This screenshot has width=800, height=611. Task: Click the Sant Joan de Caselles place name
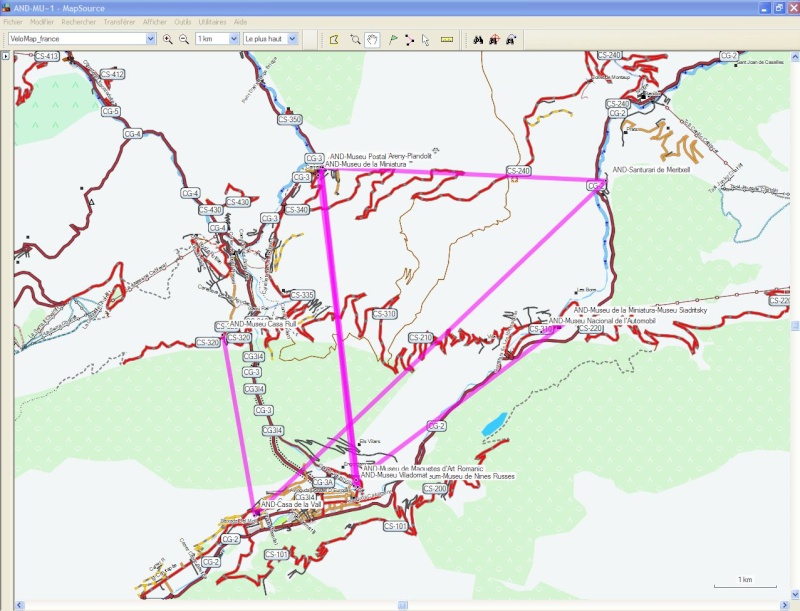[x=761, y=62]
